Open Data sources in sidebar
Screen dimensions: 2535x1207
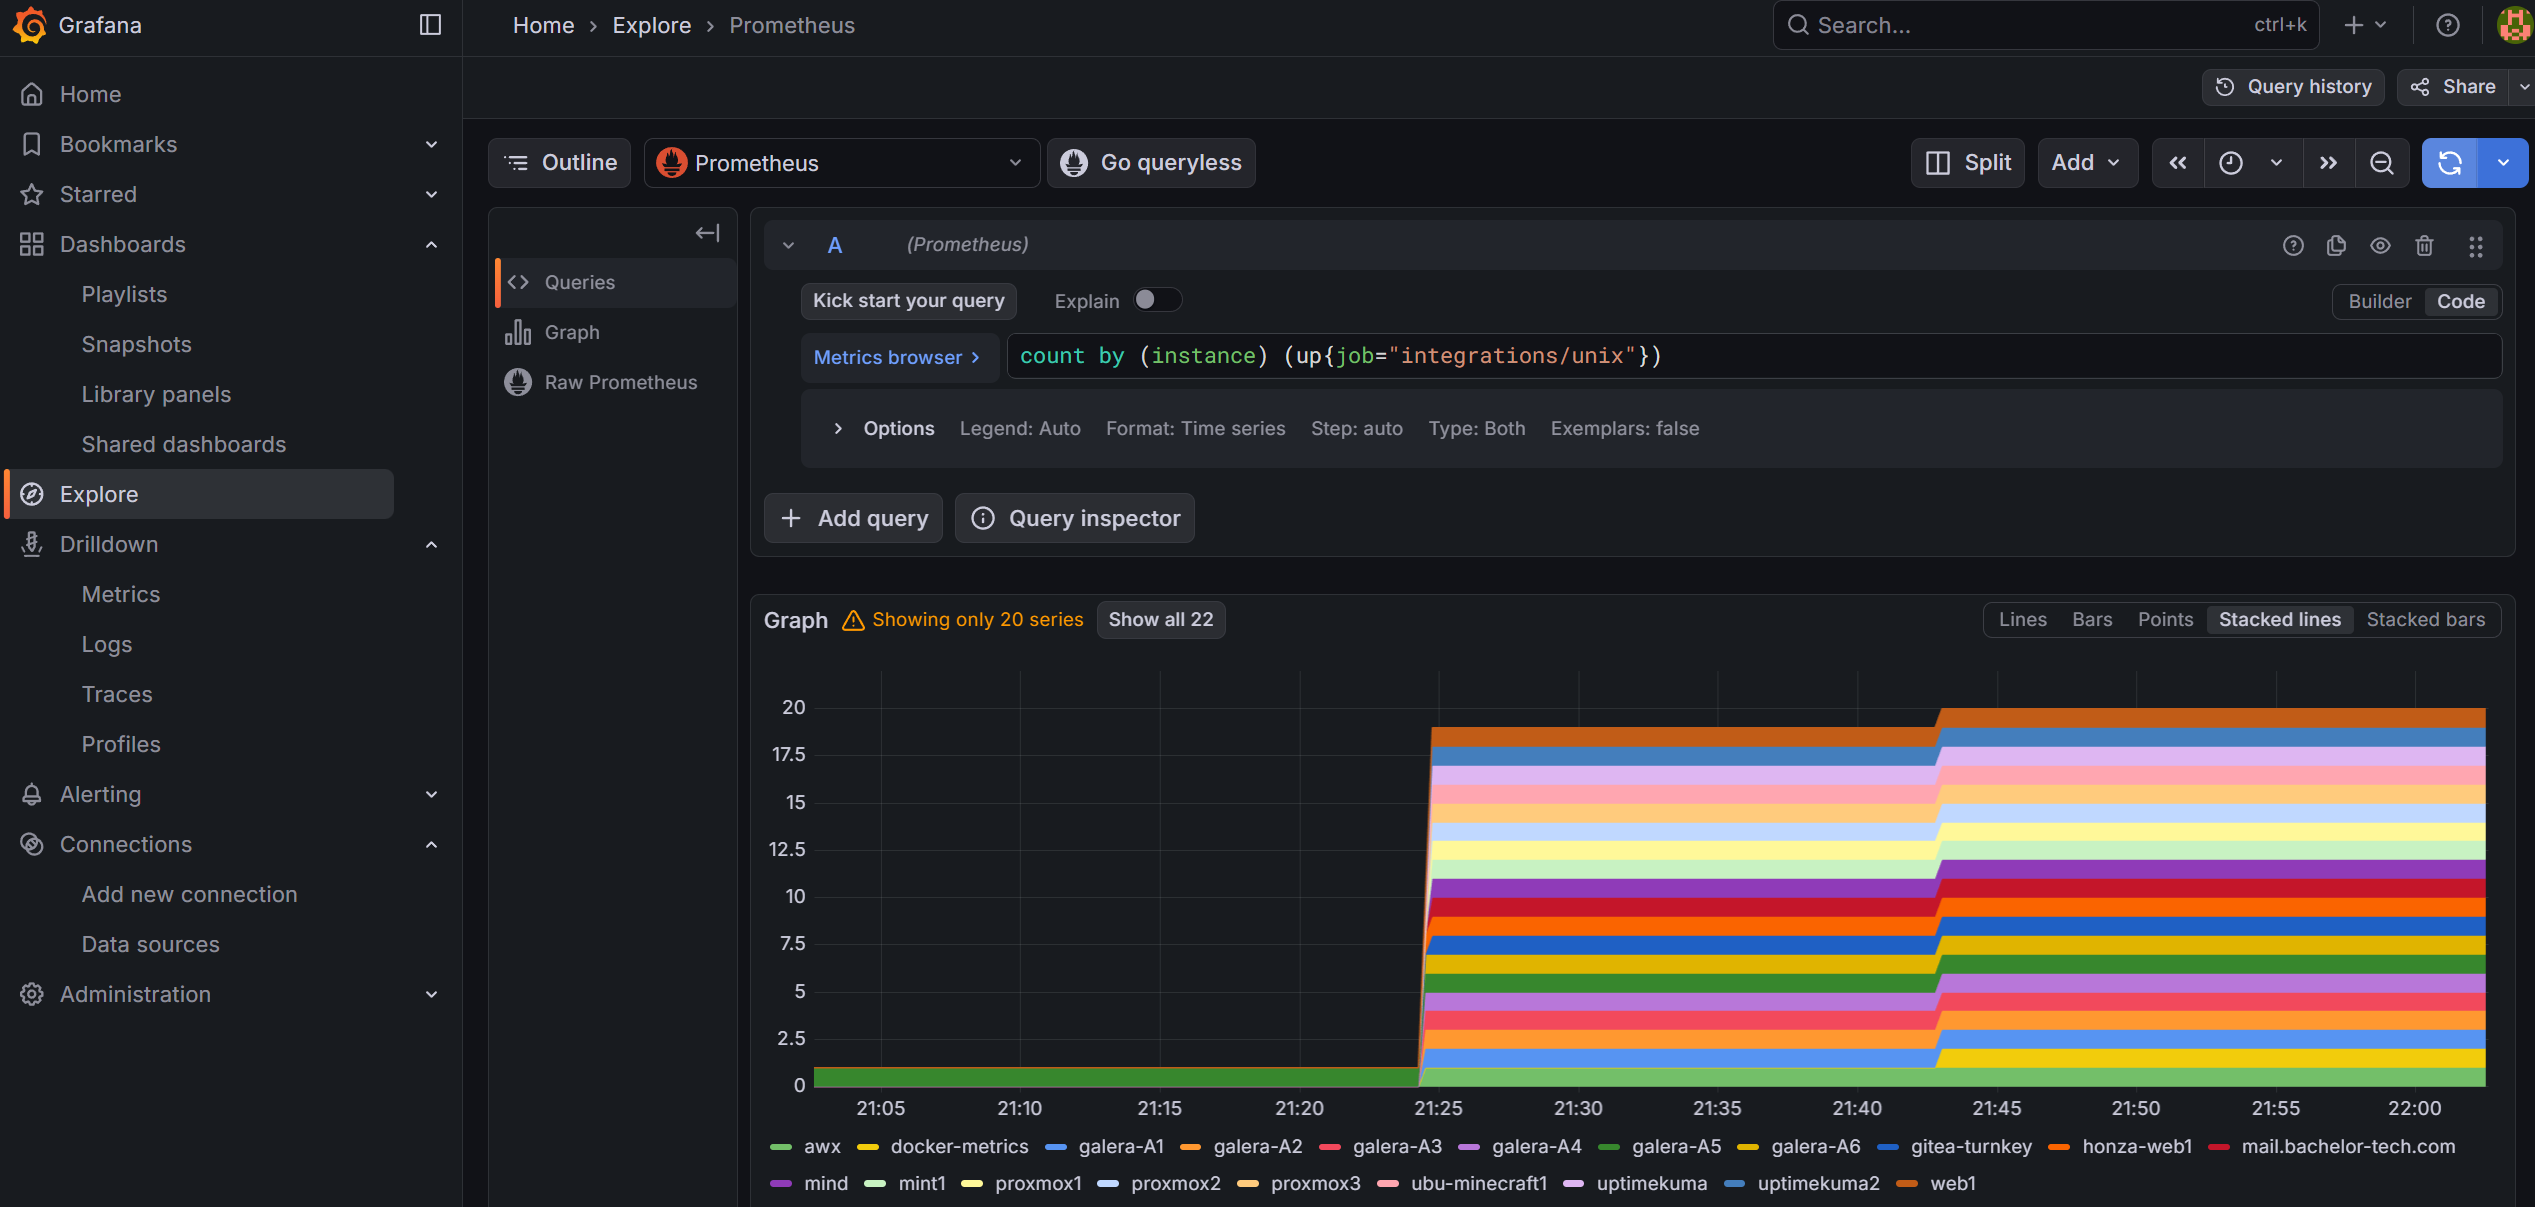(150, 944)
